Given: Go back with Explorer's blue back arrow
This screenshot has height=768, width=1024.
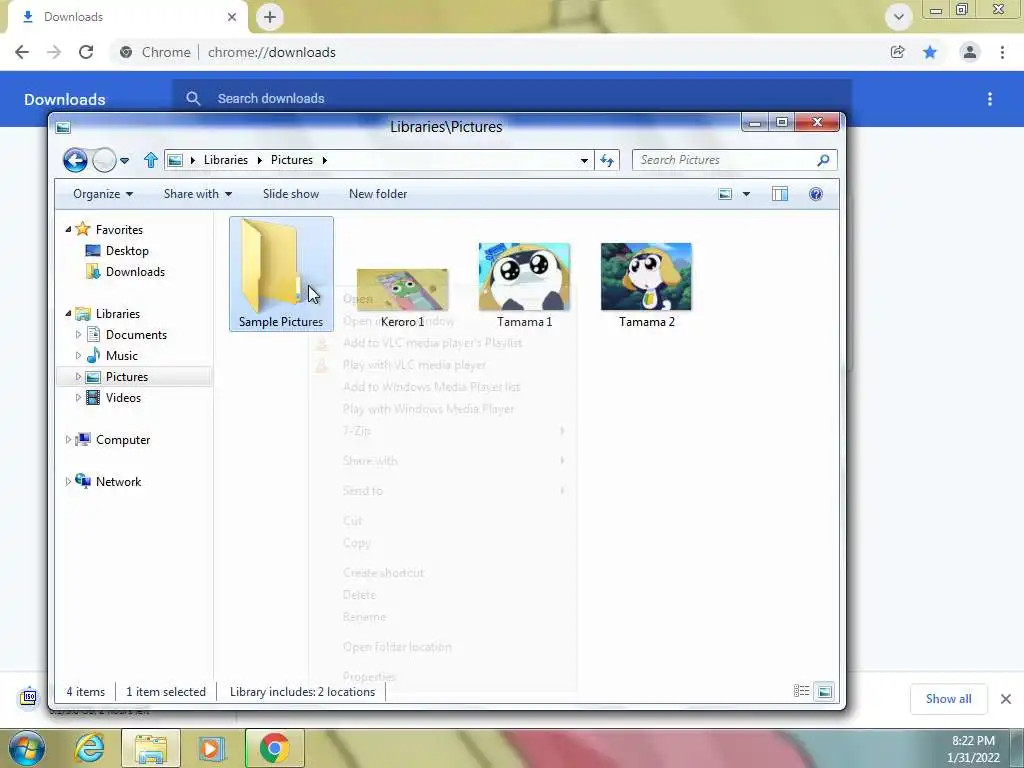Looking at the screenshot, I should tap(75, 160).
